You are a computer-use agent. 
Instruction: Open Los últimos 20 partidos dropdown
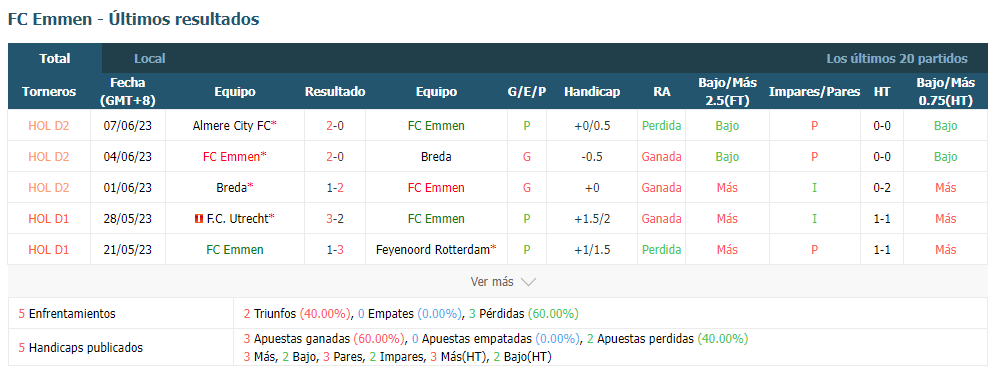897,58
